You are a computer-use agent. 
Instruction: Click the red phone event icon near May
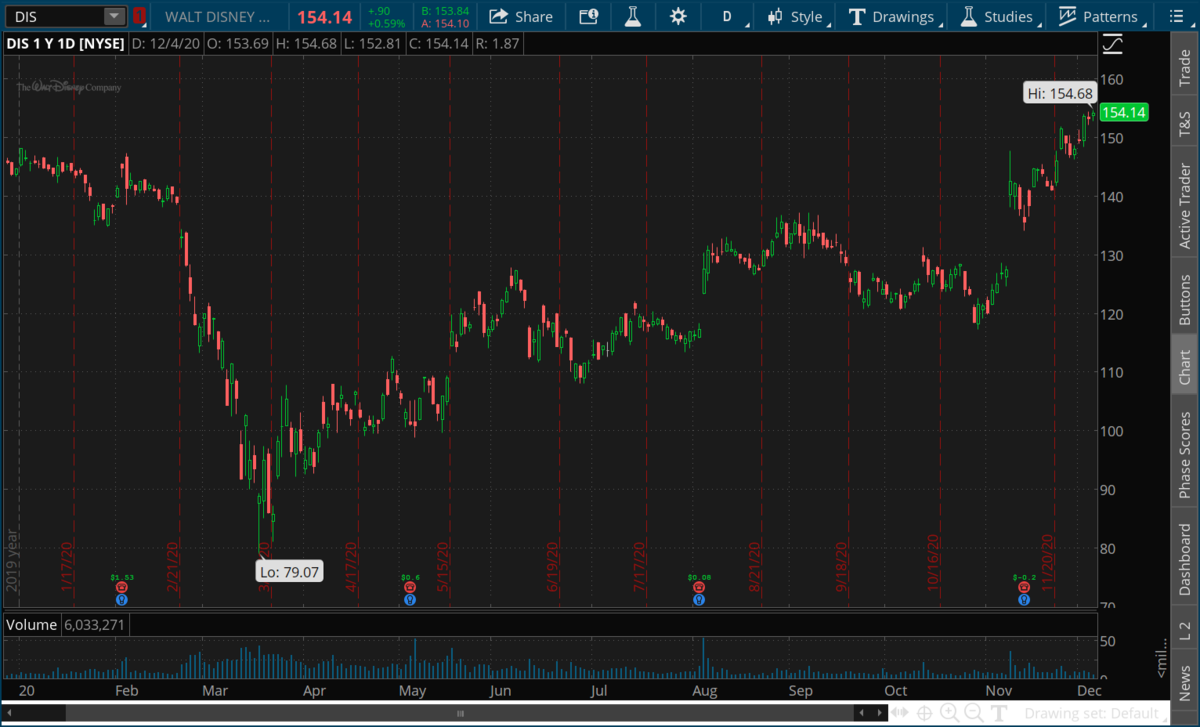point(410,588)
